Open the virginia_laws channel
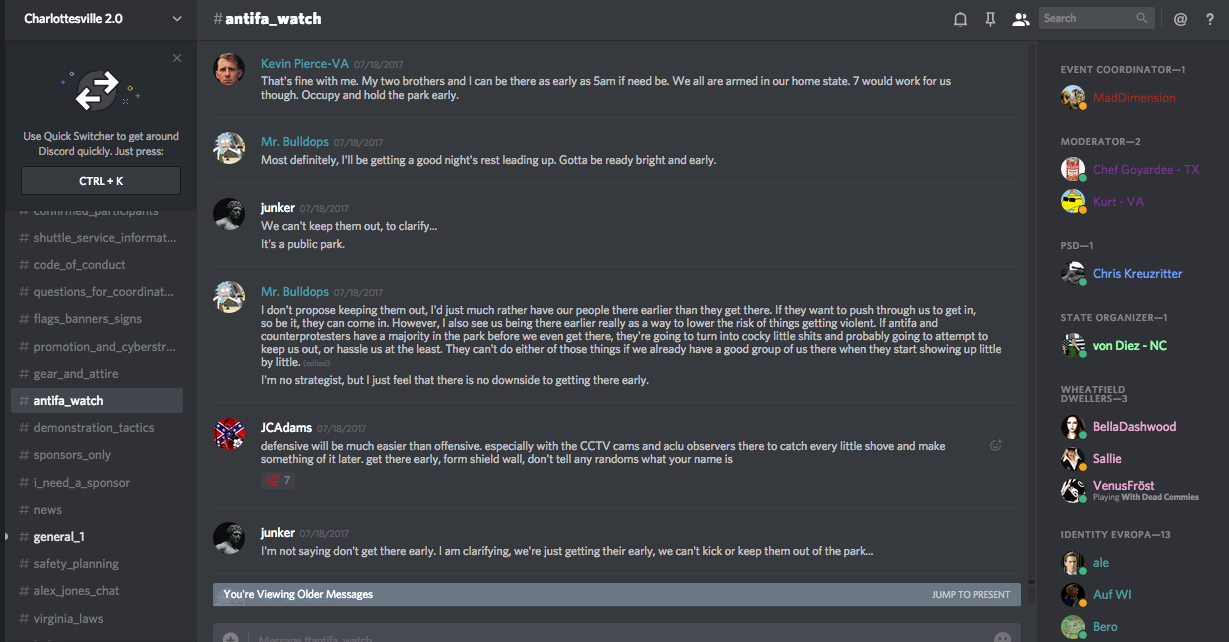The width and height of the screenshot is (1229, 642). coord(68,619)
